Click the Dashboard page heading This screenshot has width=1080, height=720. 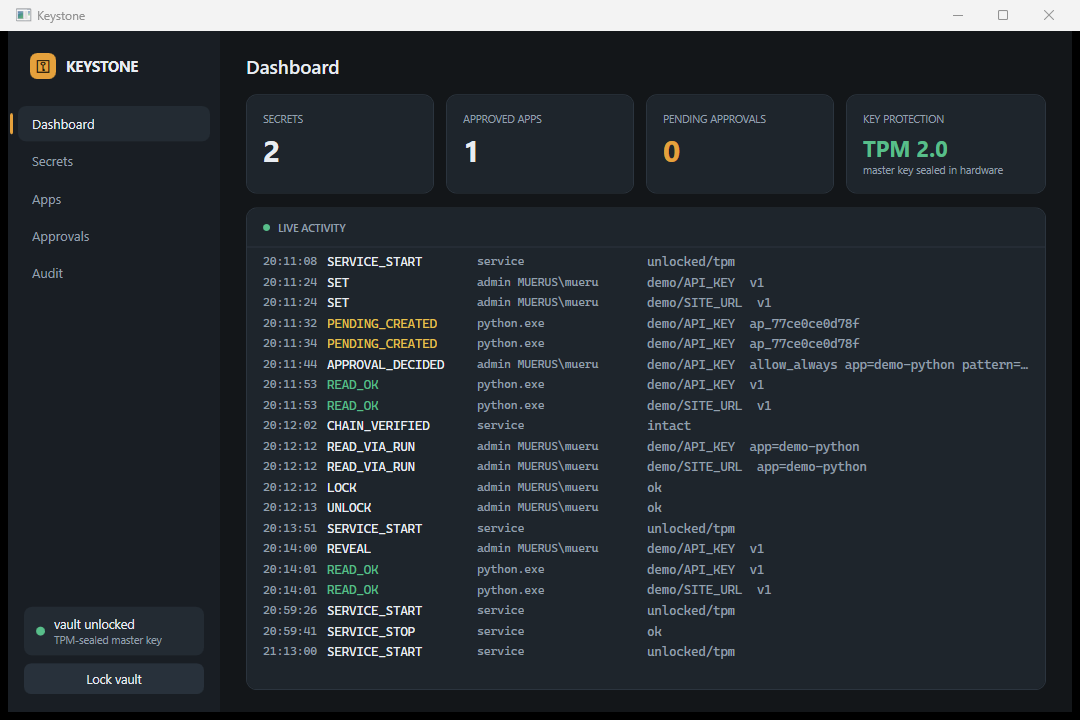click(293, 68)
